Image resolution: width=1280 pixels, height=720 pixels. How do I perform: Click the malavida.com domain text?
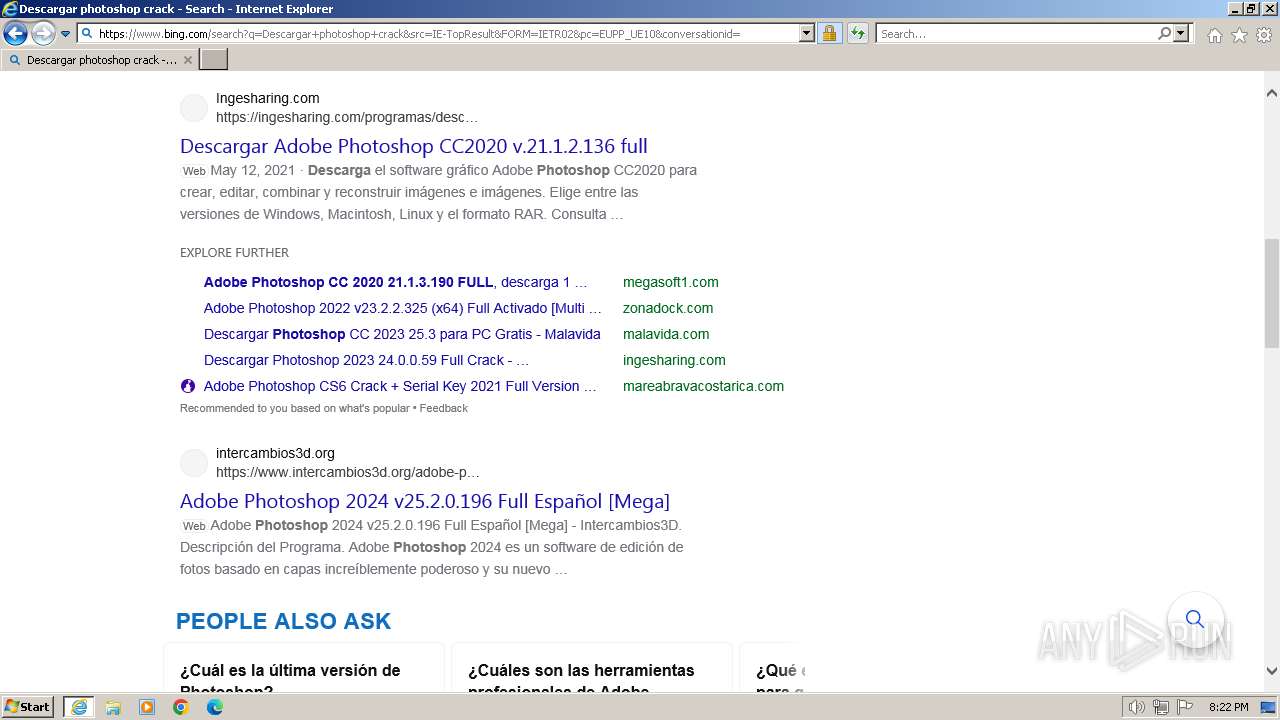(666, 334)
